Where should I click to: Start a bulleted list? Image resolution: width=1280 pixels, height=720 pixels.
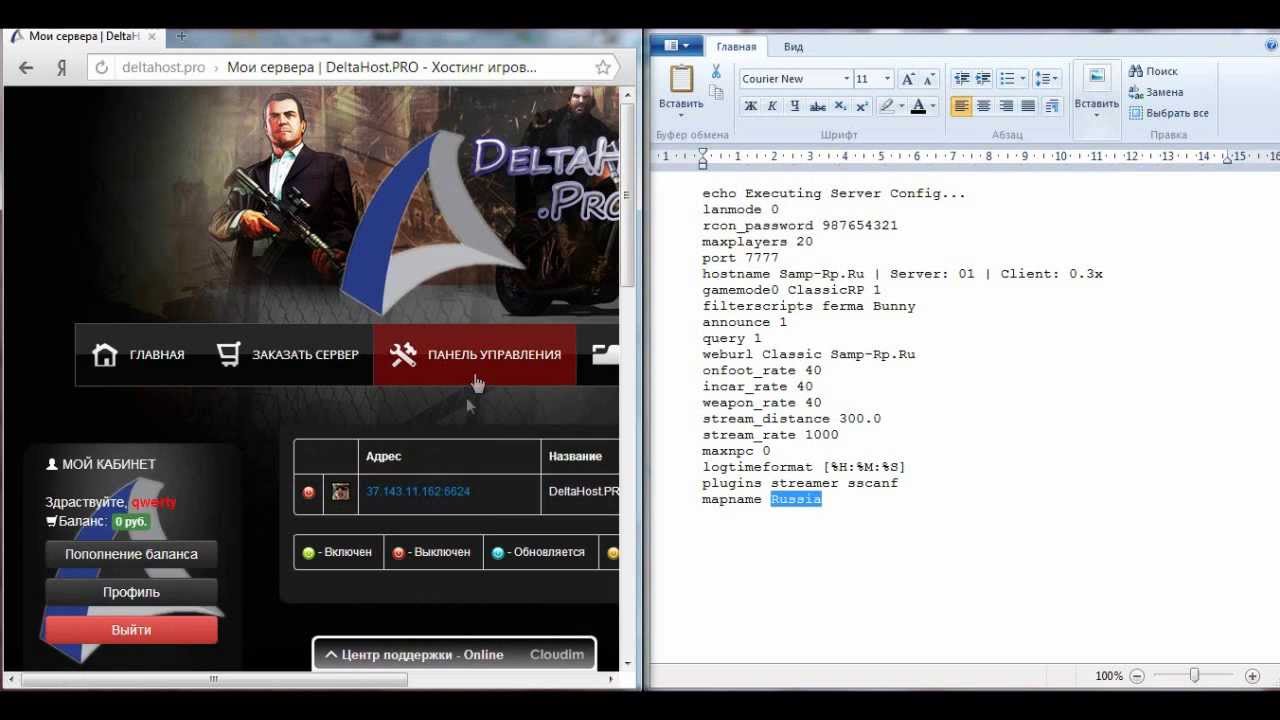(1007, 79)
